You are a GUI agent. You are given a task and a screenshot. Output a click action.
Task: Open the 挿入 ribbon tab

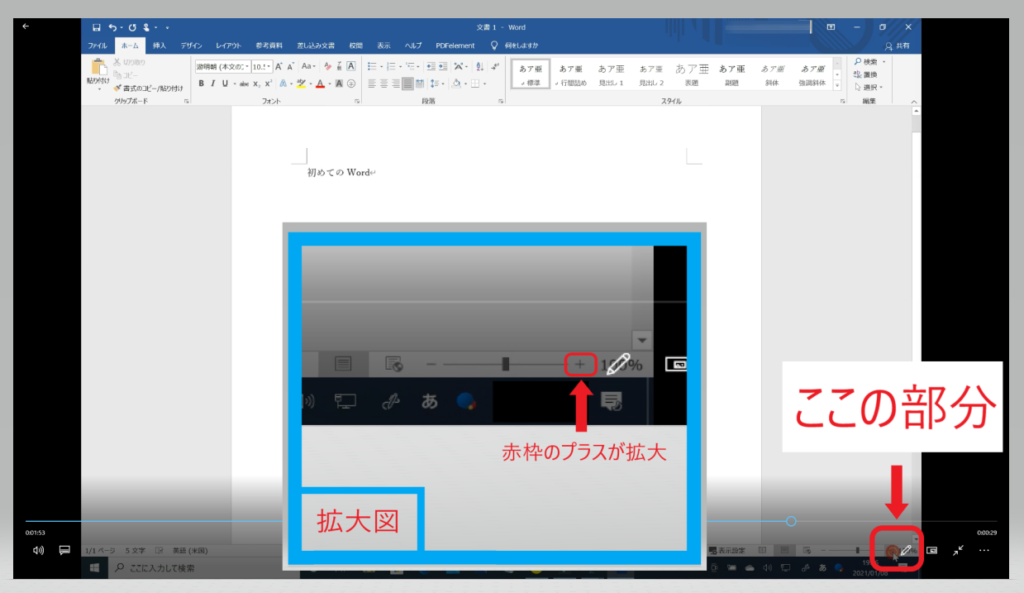pos(159,46)
